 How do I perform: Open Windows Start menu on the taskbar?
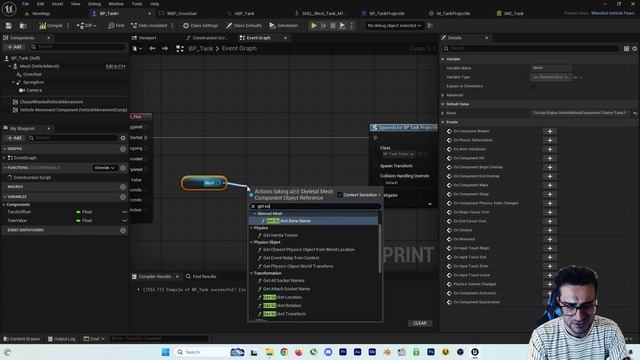(165, 352)
